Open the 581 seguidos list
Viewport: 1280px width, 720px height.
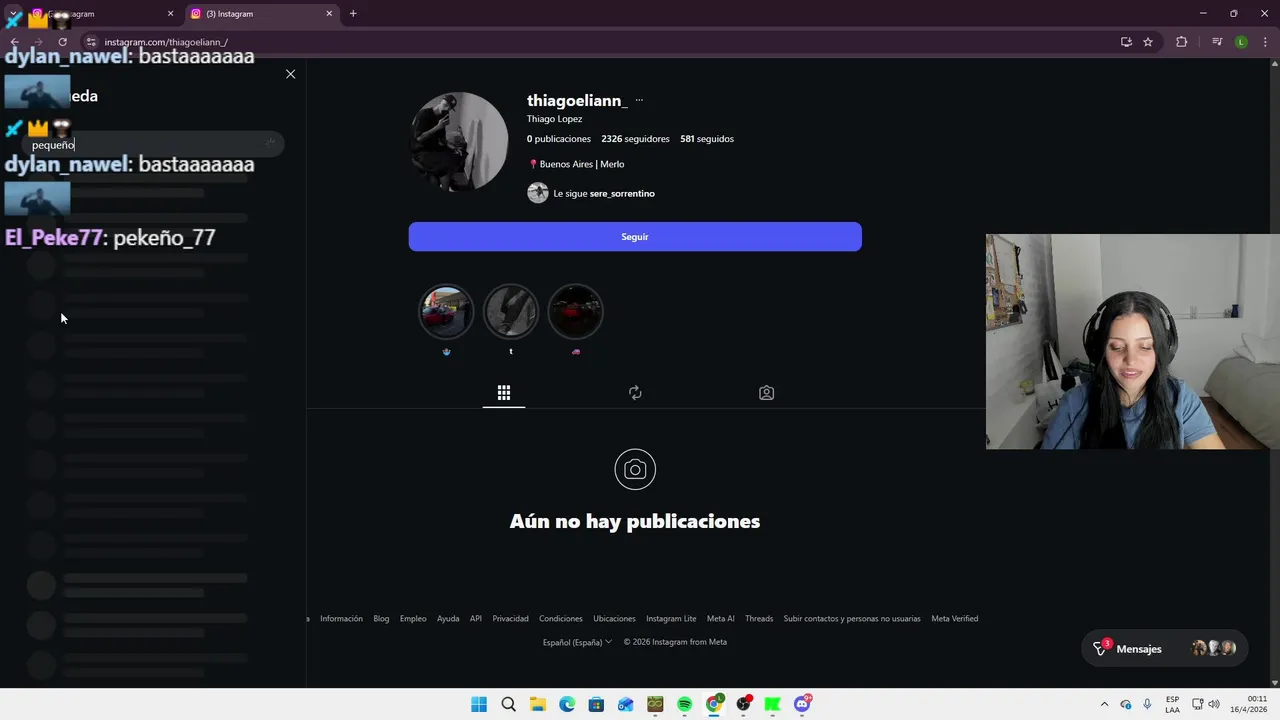point(707,139)
